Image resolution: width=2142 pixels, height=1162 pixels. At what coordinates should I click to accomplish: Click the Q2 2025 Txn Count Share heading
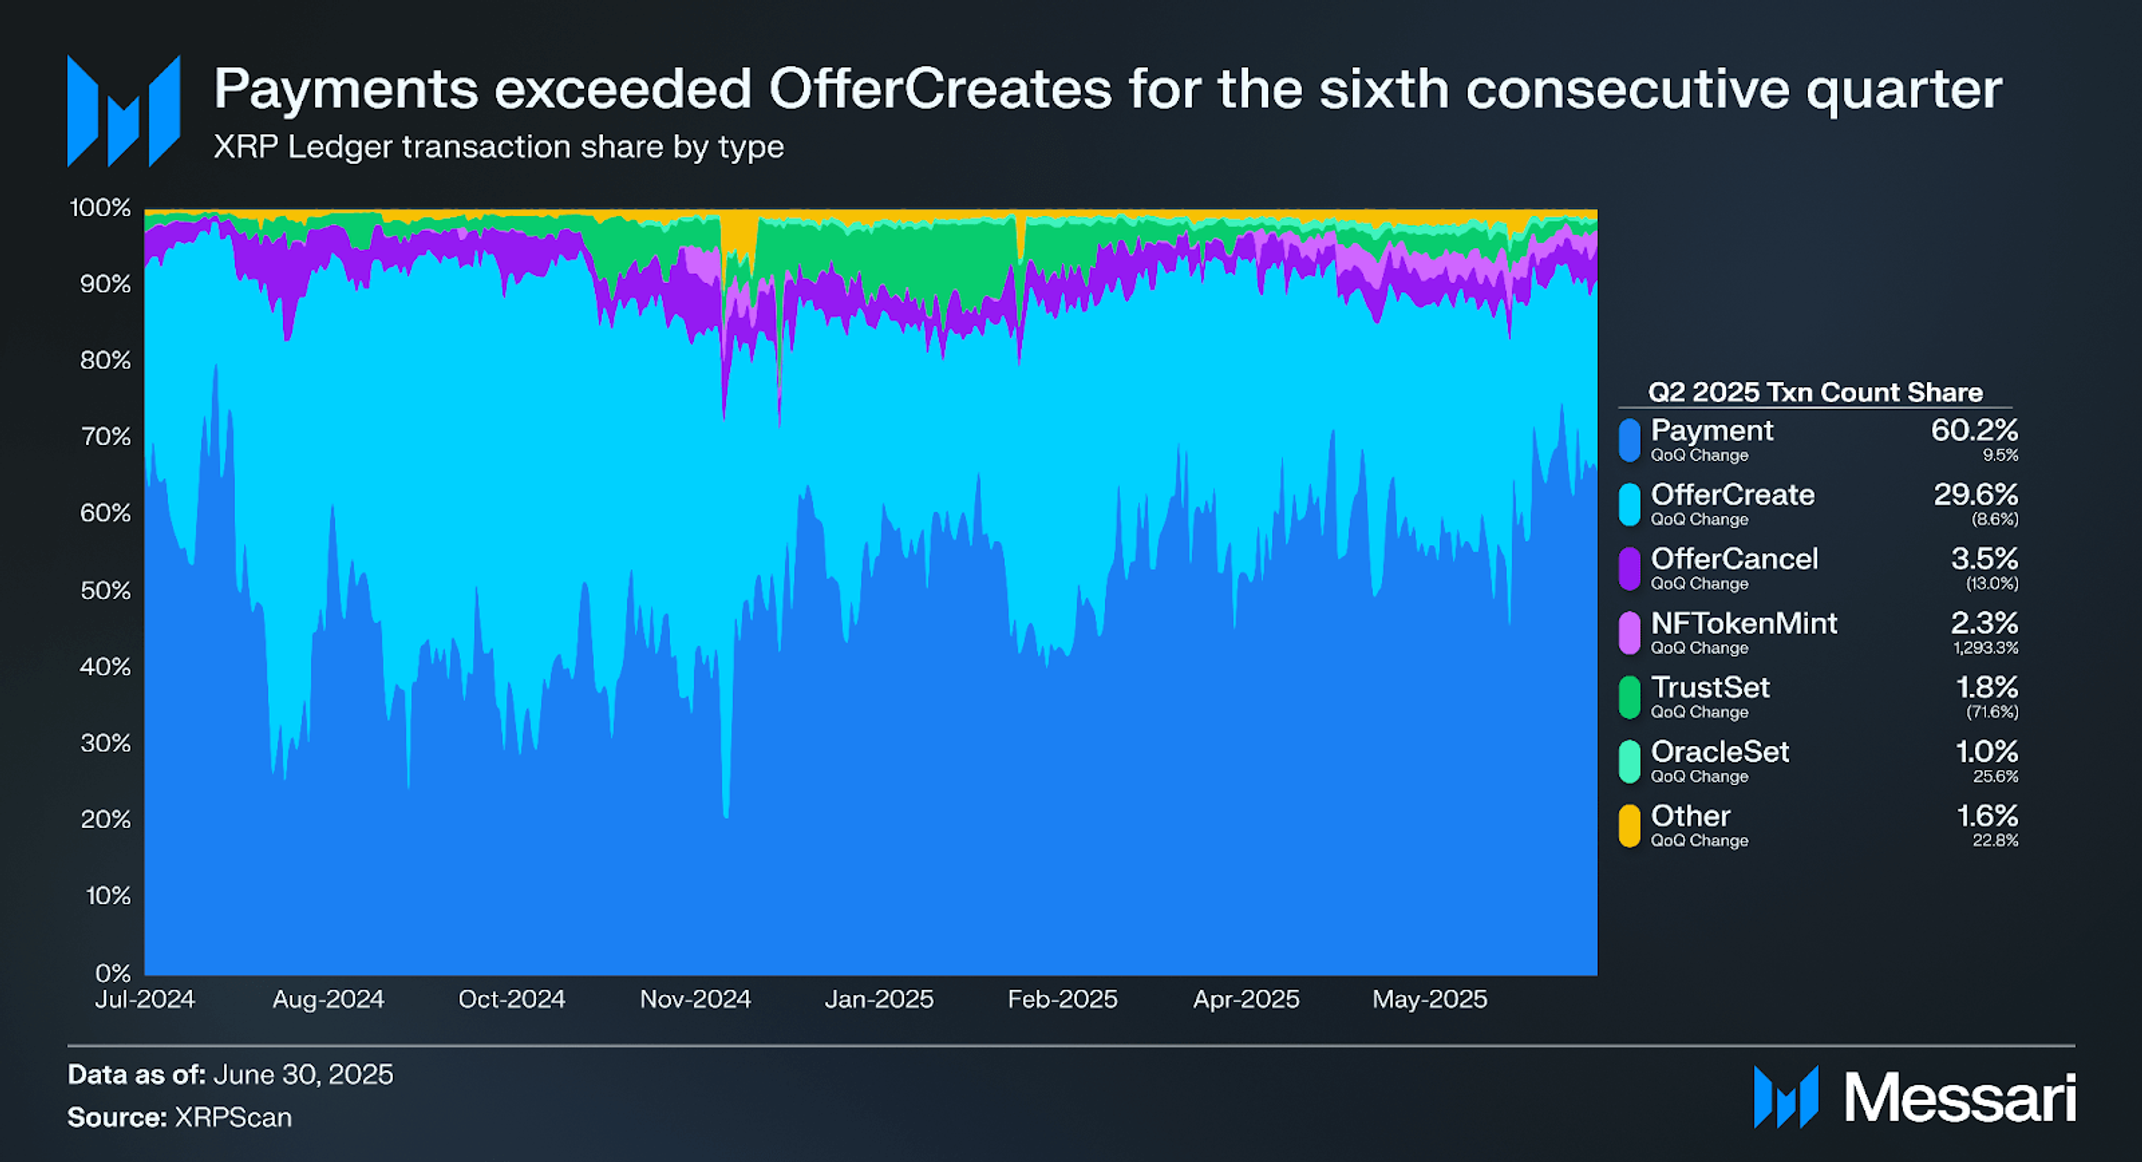click(1815, 392)
